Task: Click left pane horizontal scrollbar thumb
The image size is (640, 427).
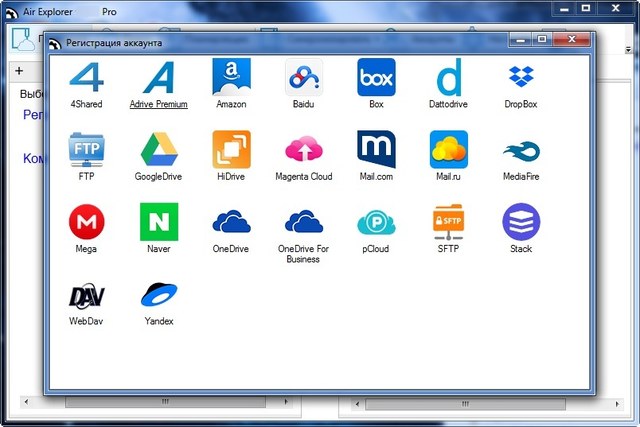Action: coord(165,402)
